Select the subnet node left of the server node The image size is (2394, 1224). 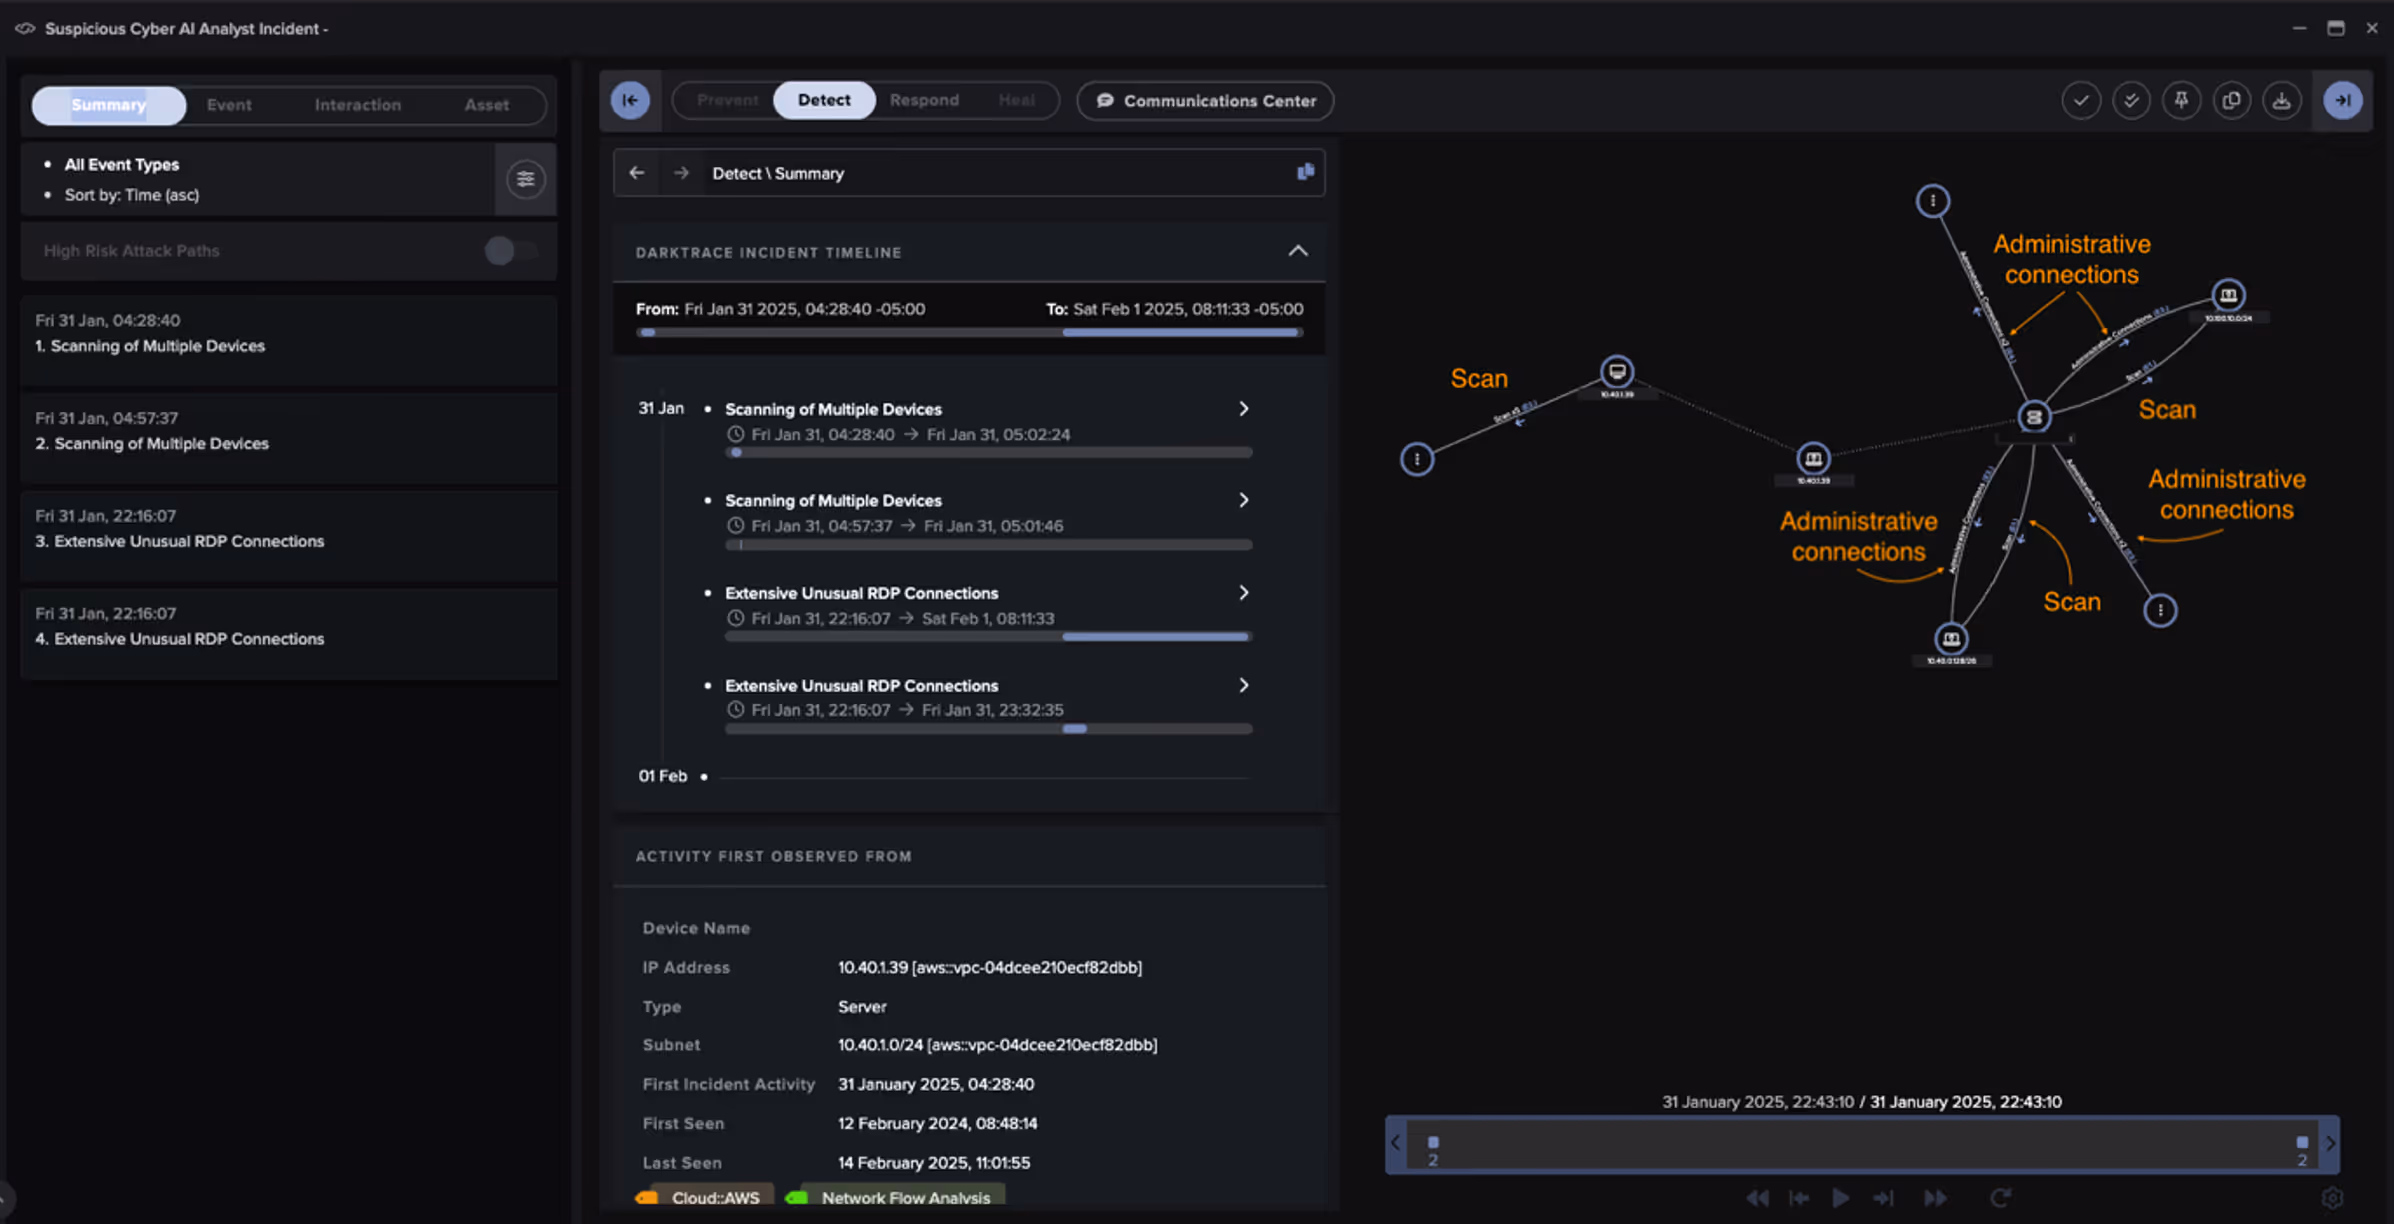pos(1813,459)
